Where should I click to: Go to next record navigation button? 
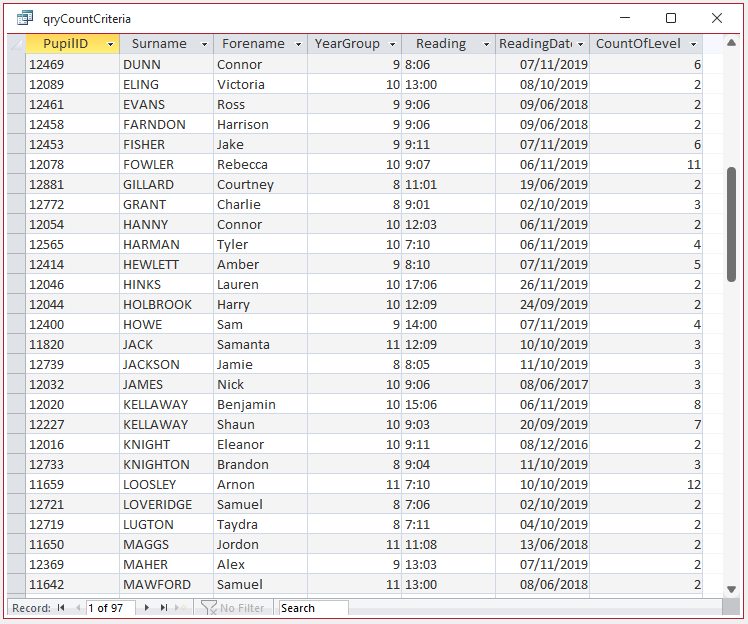point(147,608)
